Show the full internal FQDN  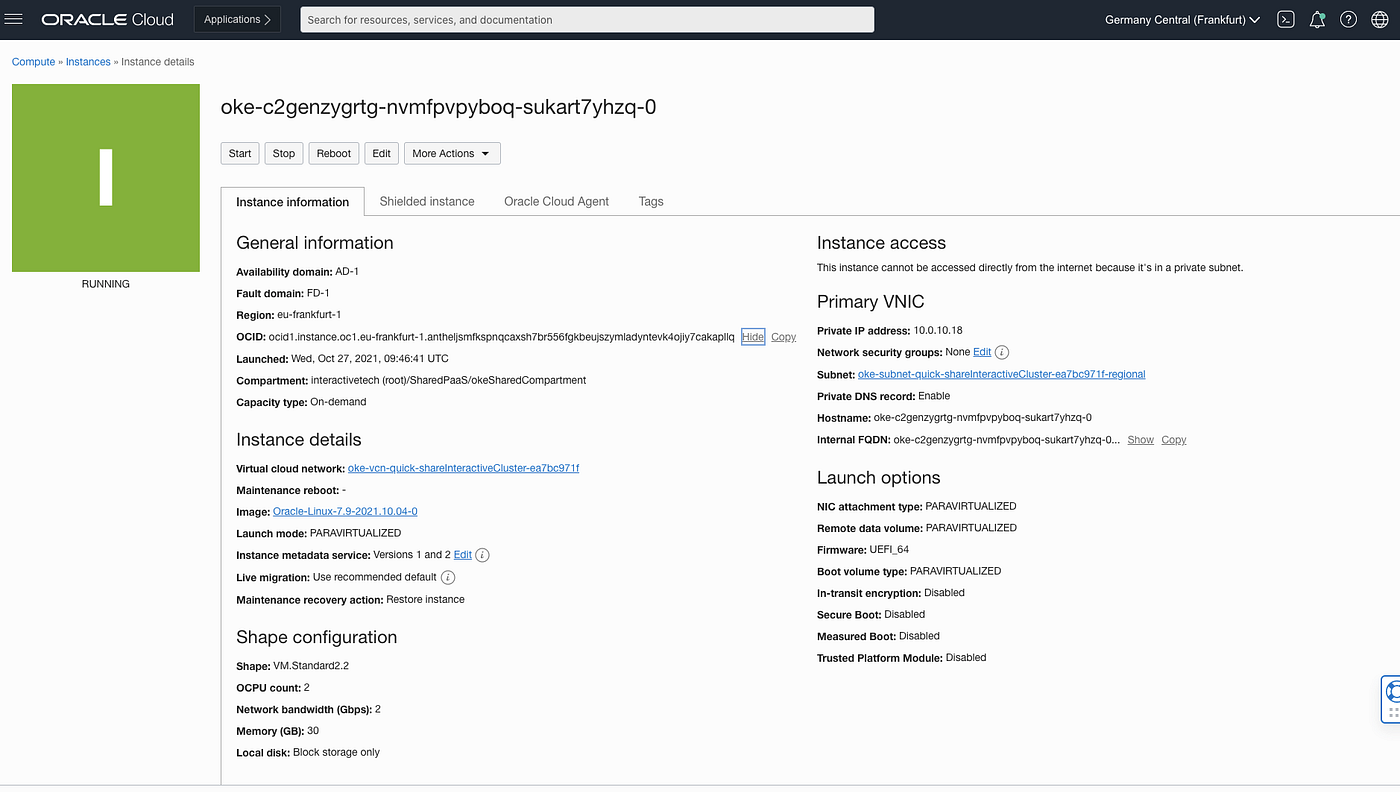click(1141, 440)
